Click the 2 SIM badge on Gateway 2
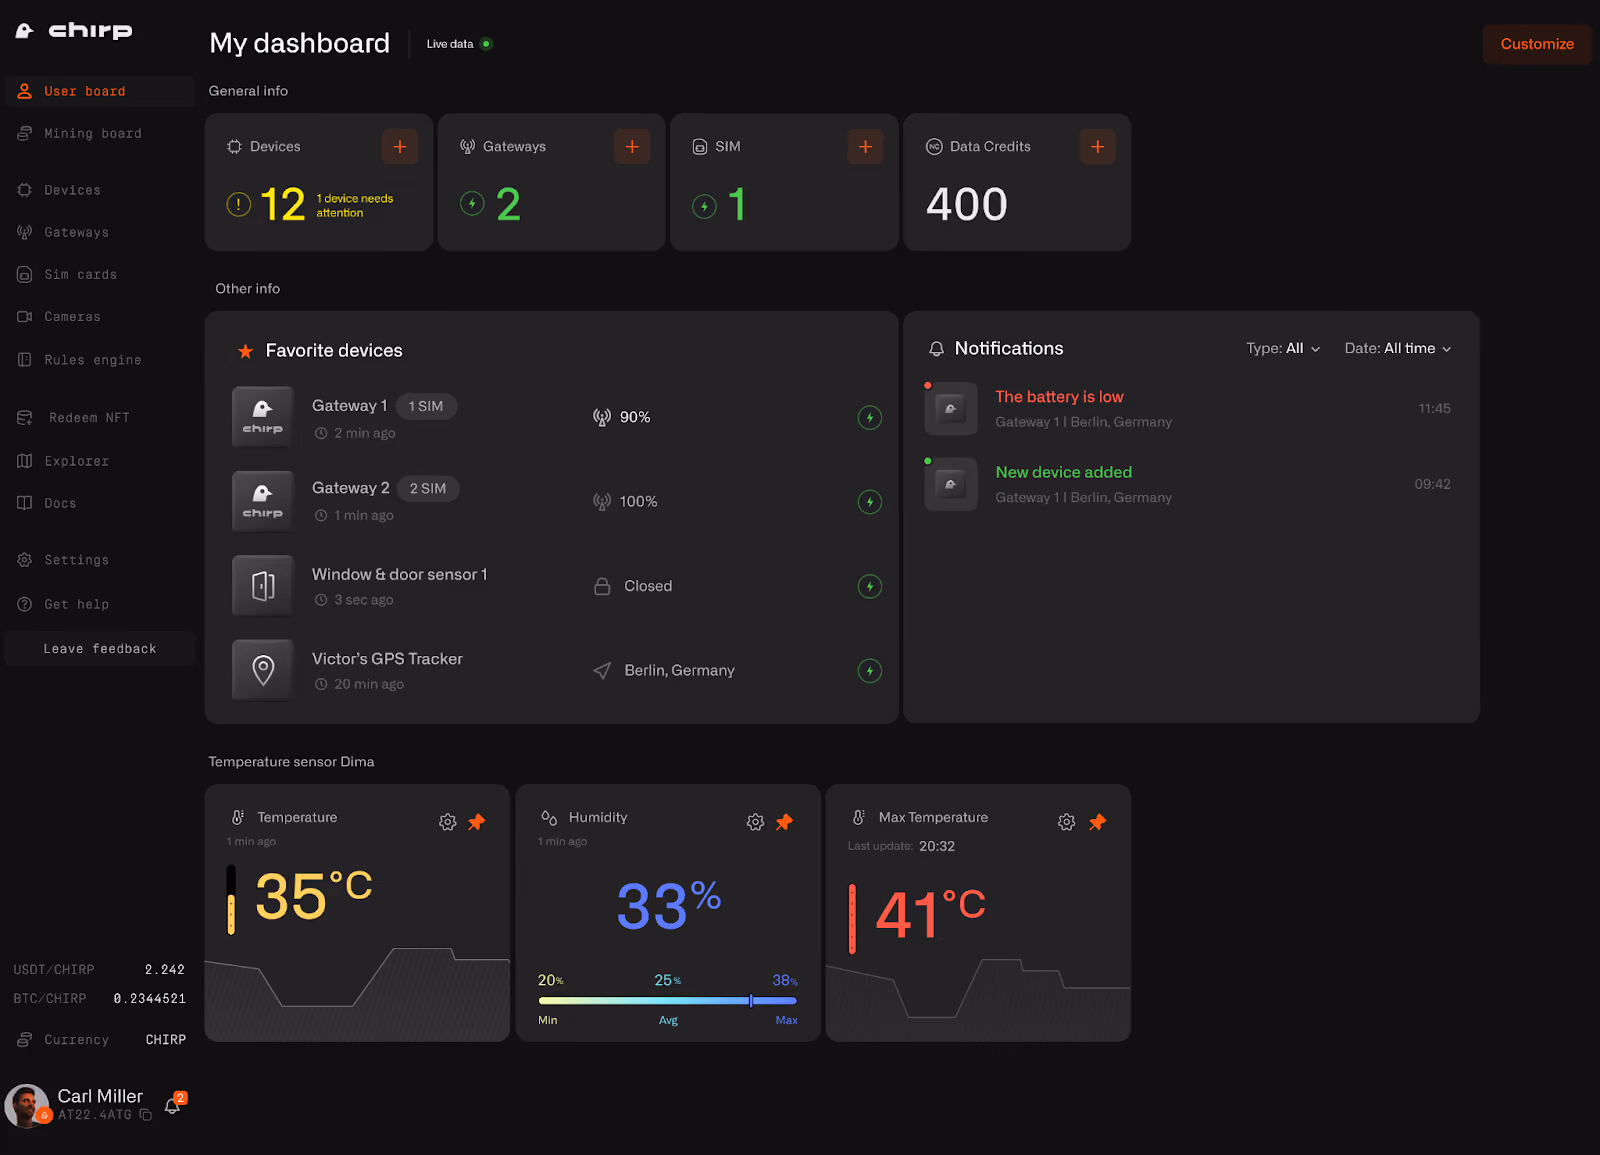This screenshot has height=1155, width=1600. 428,489
